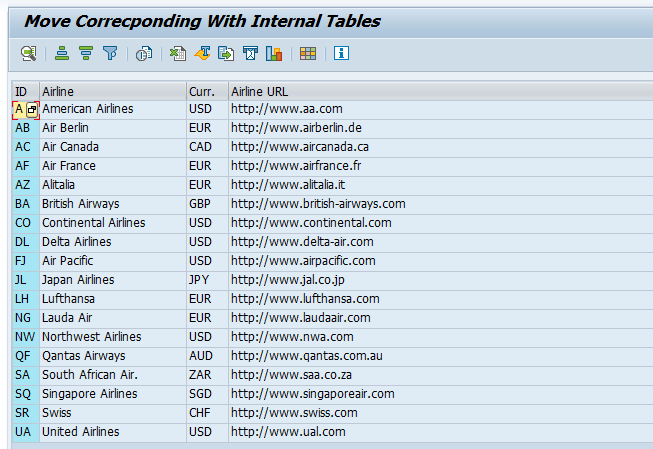Display the bar chart graphic
The width and height of the screenshot is (653, 449).
[x=274, y=53]
